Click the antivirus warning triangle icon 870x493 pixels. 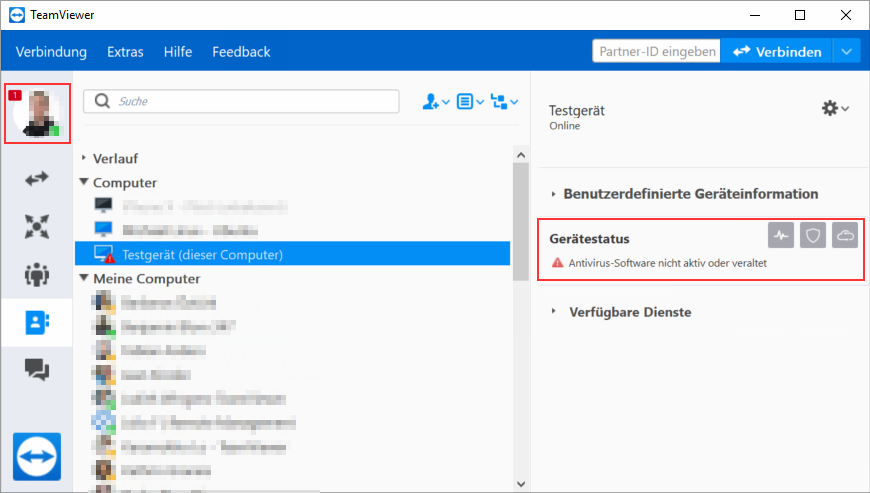point(558,263)
